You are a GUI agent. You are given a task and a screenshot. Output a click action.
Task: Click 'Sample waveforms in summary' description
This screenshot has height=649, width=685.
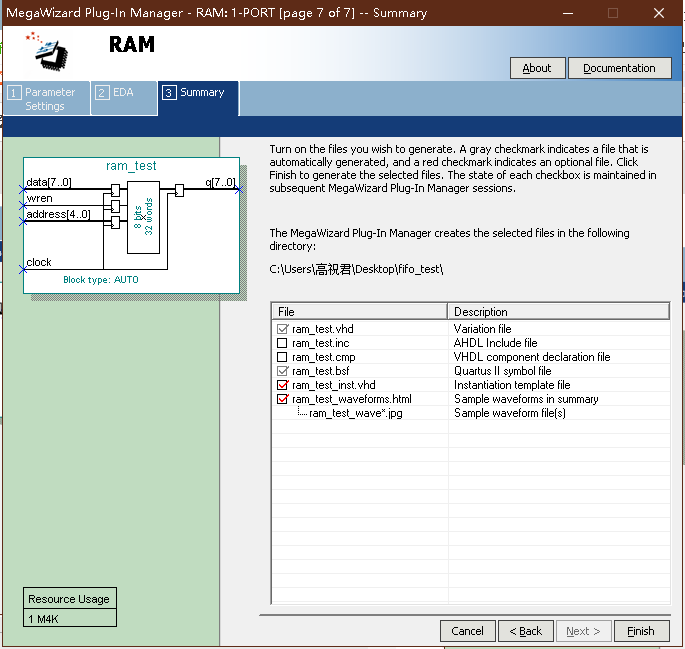point(526,399)
